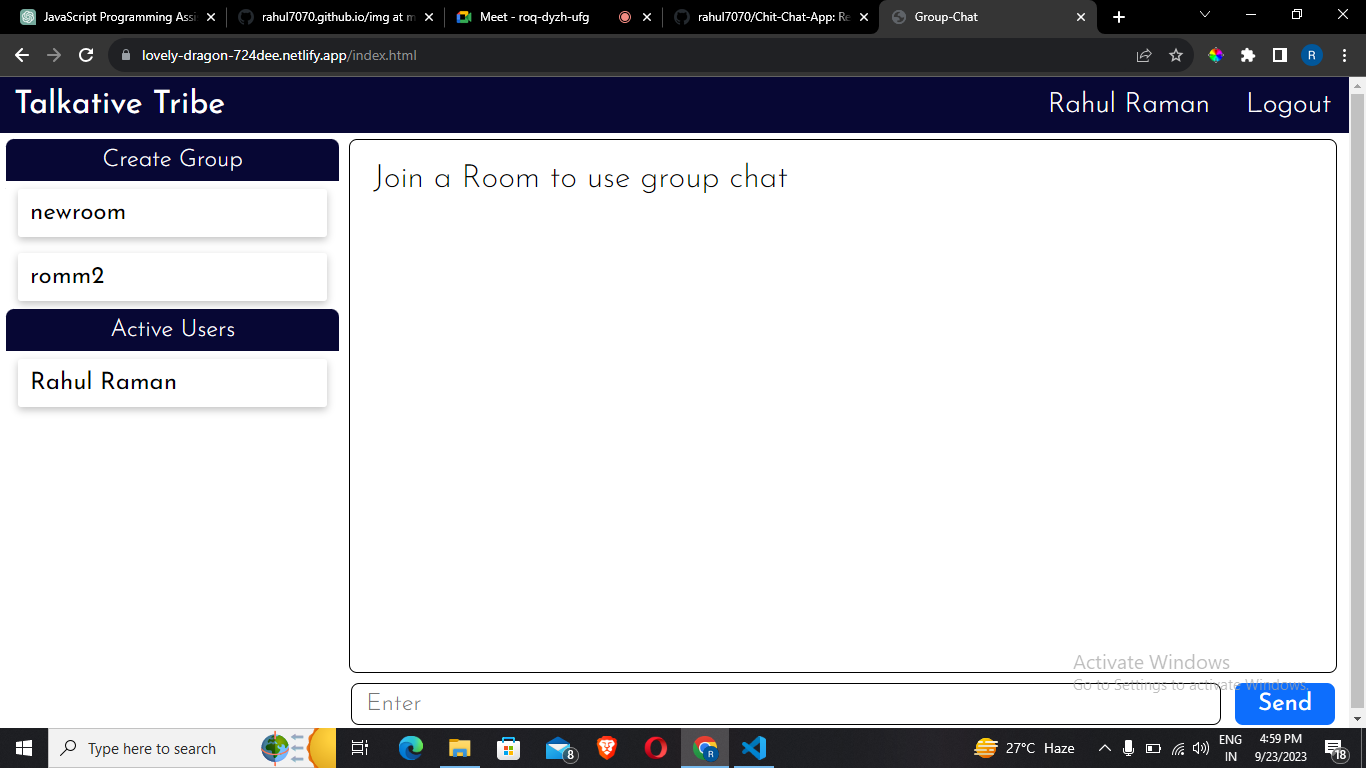Expand the tab search dropdown arrow
The height and width of the screenshot is (768, 1366).
tap(1204, 15)
